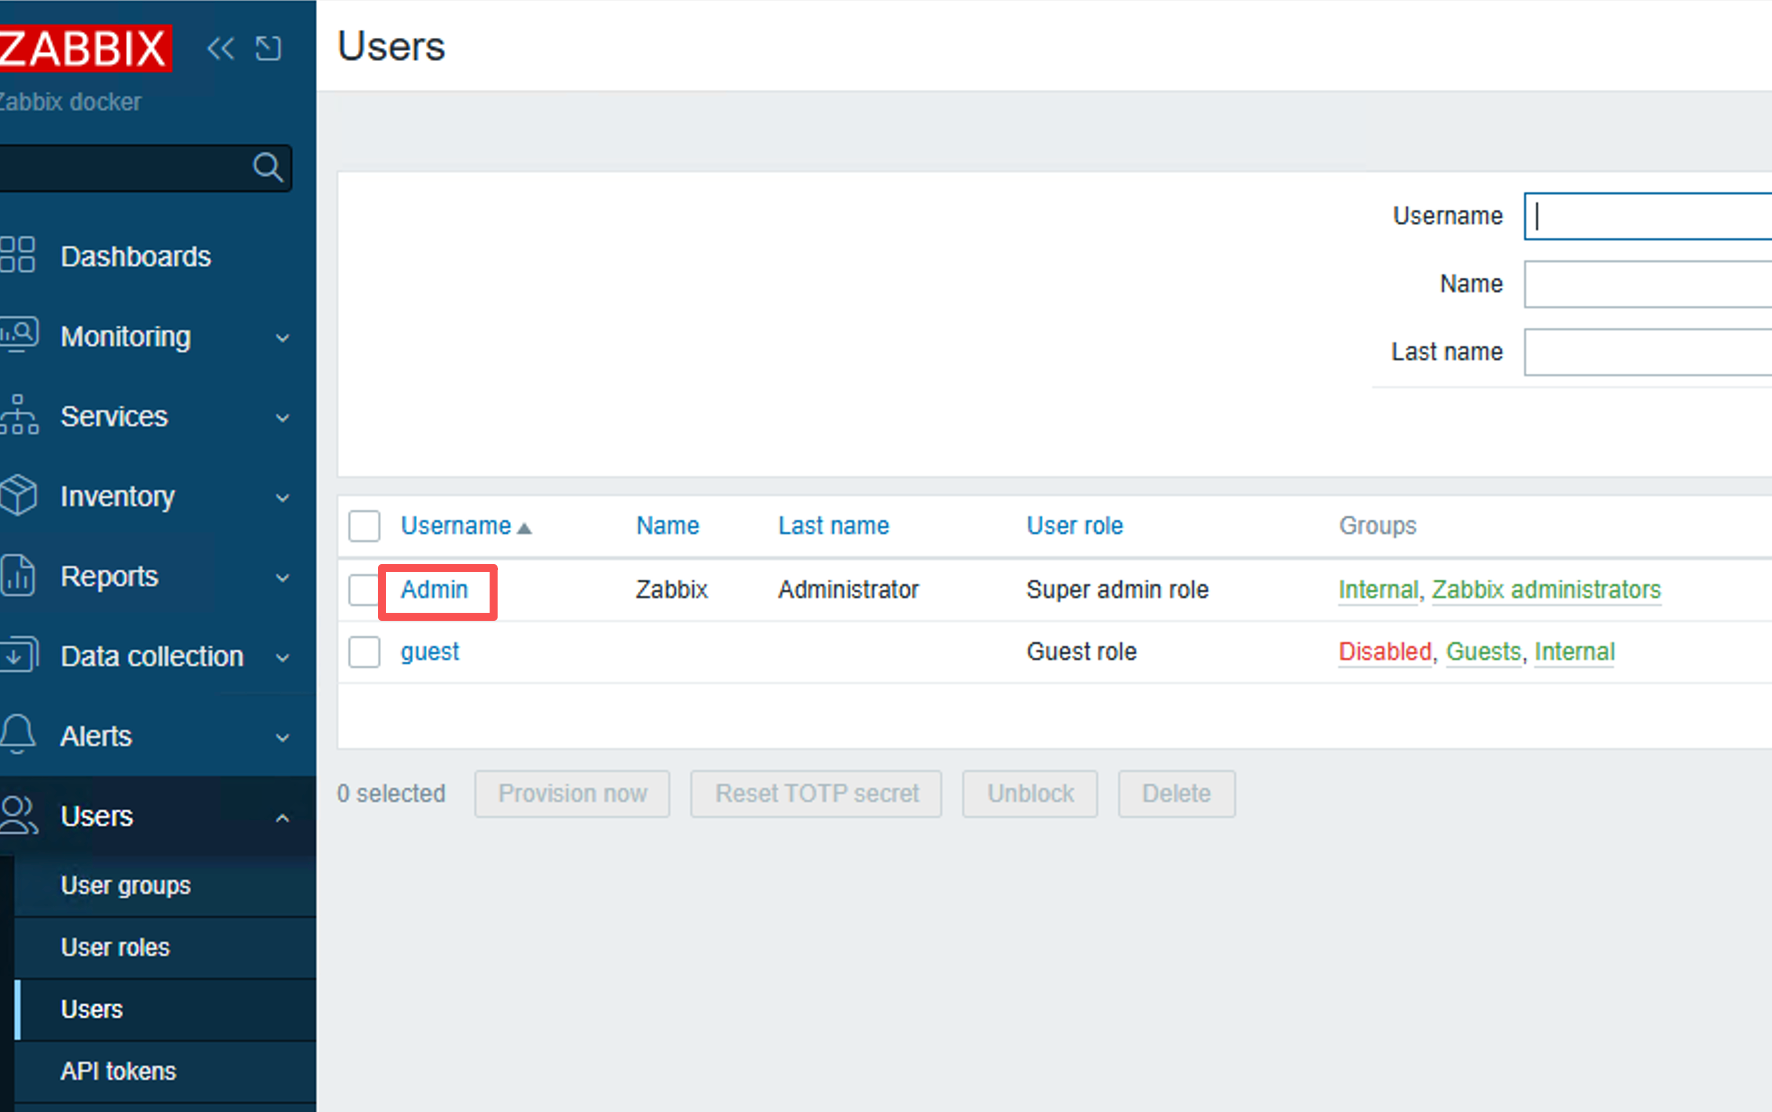Go to API tokens page
1772x1112 pixels.
coord(118,1071)
